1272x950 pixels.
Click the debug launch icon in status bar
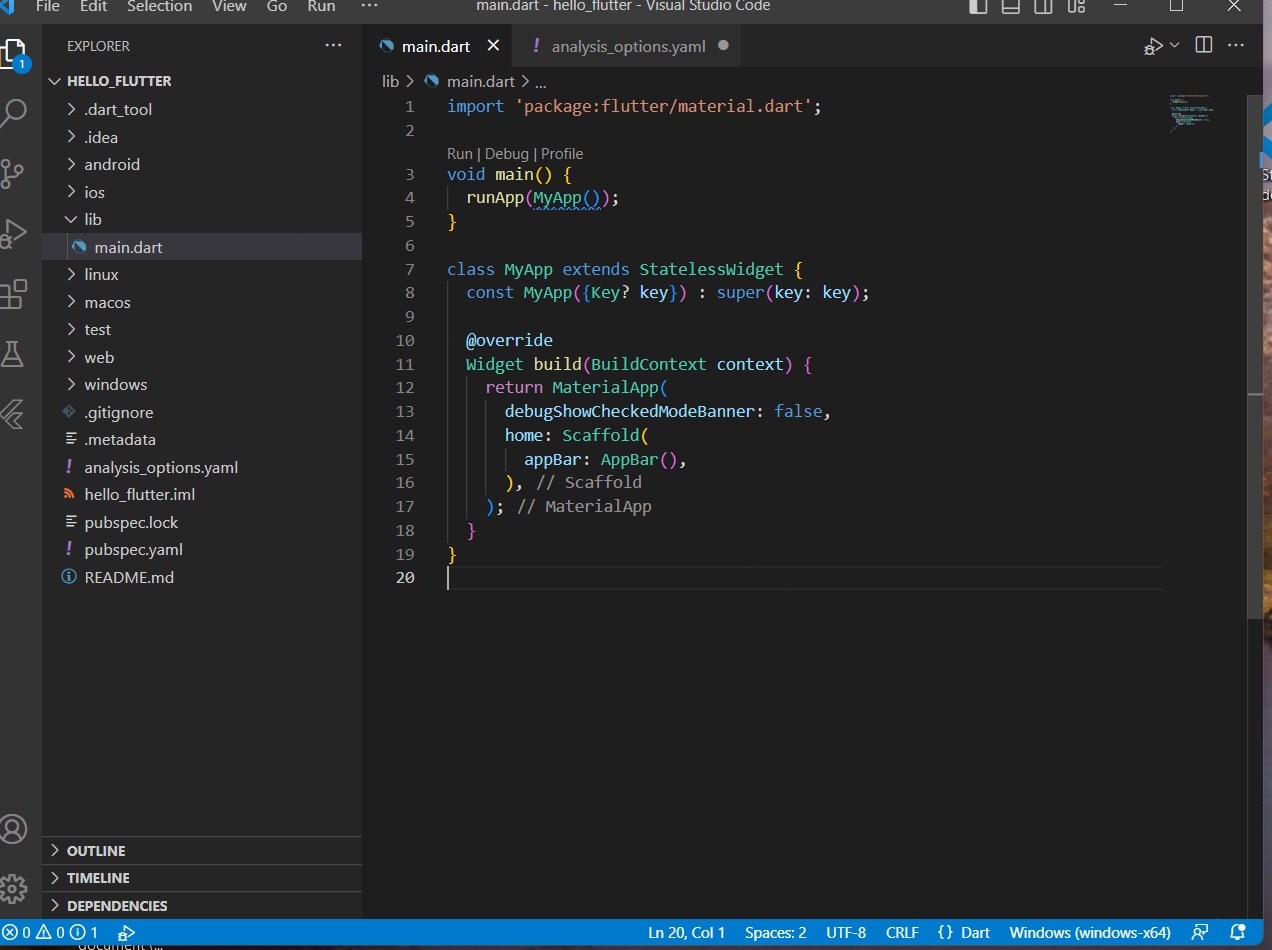(127, 933)
